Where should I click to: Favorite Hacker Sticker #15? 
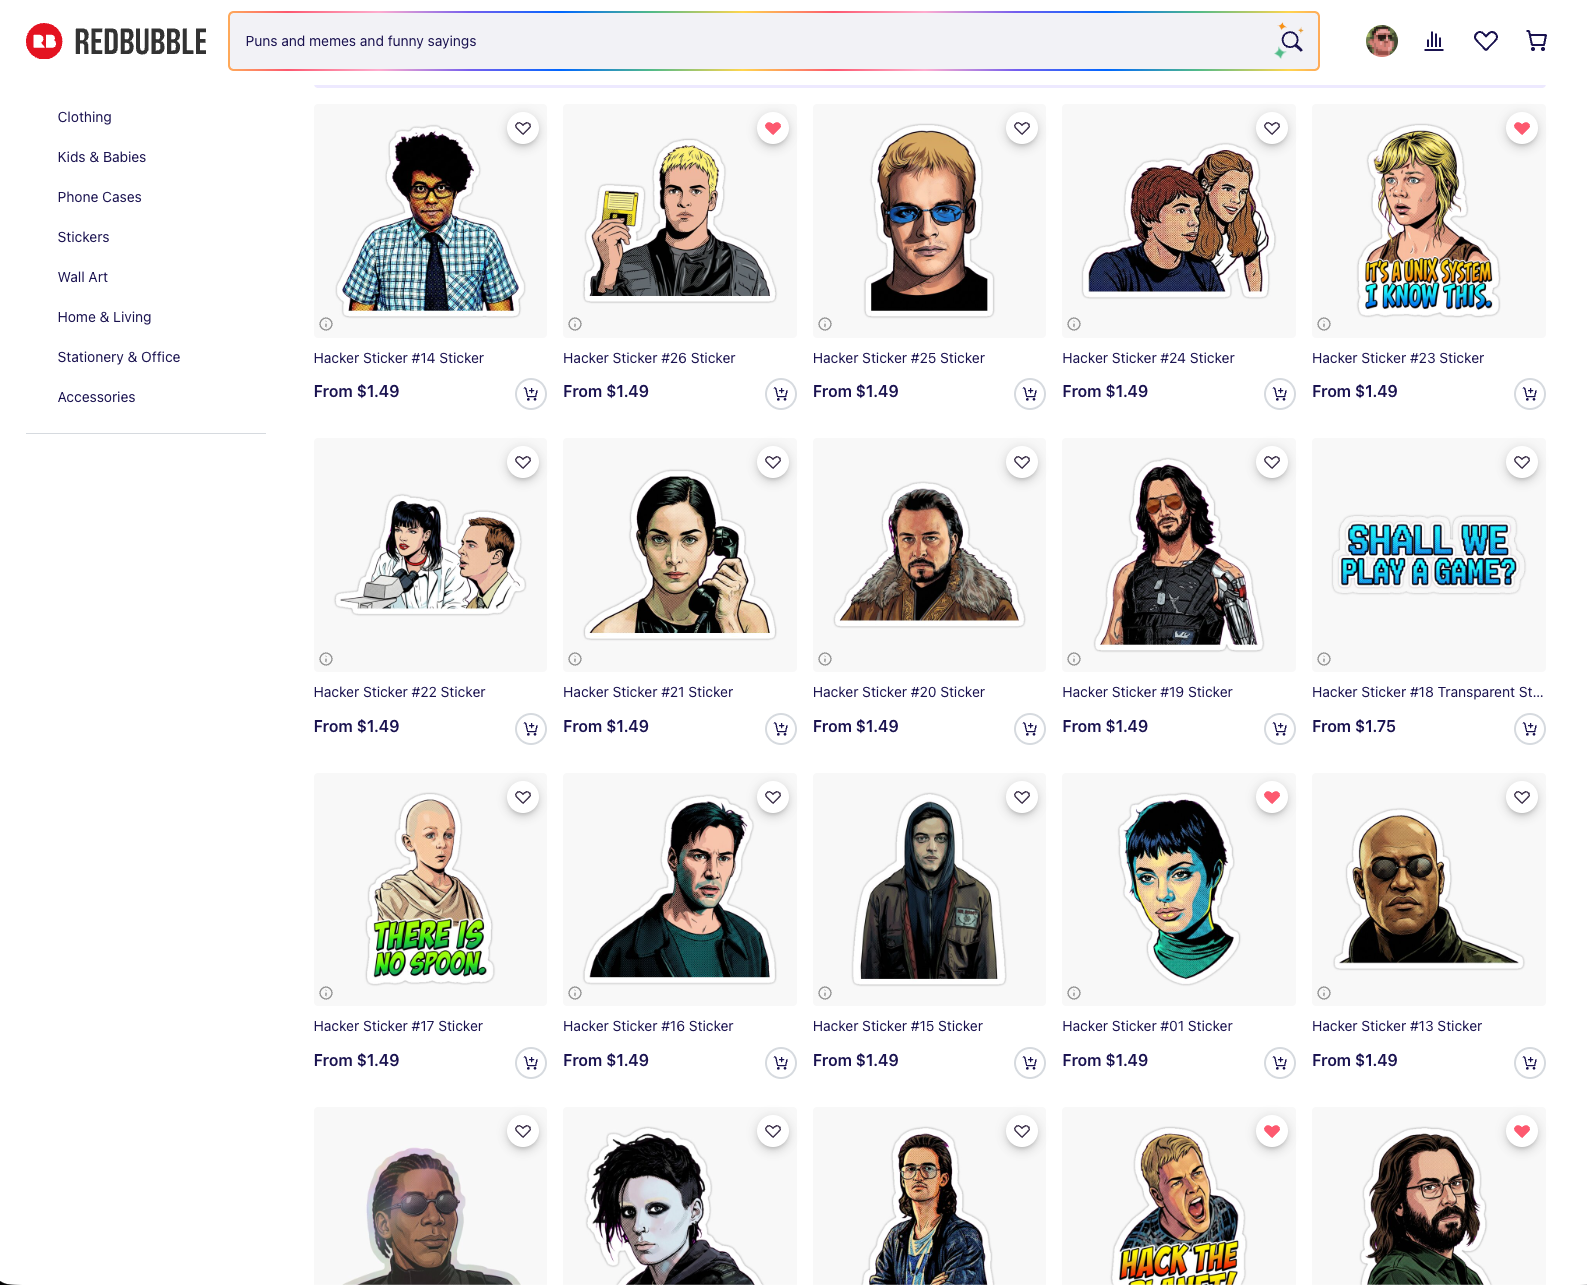pyautogui.click(x=1022, y=797)
